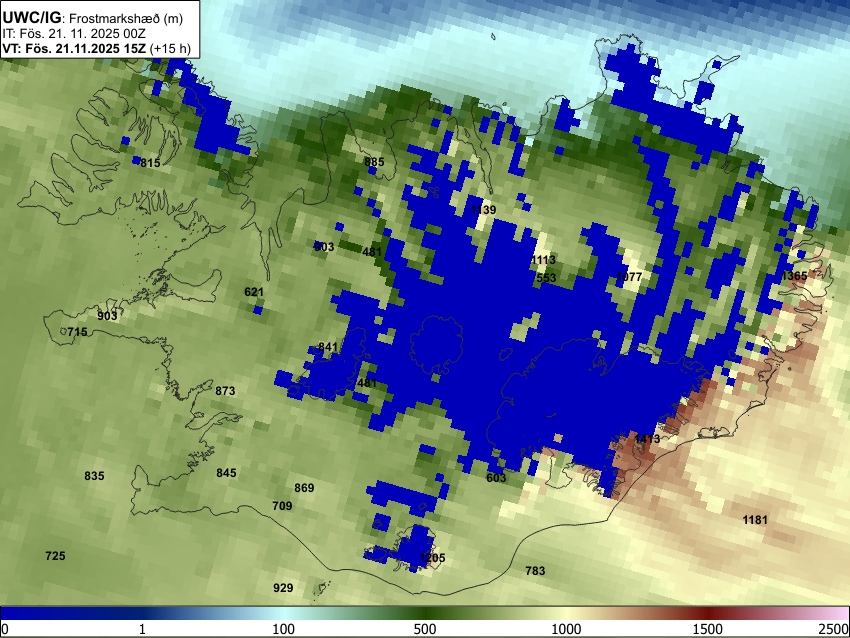850x638 pixels.
Task: Click the 500 tick on the color scale
Action: pyautogui.click(x=425, y=629)
